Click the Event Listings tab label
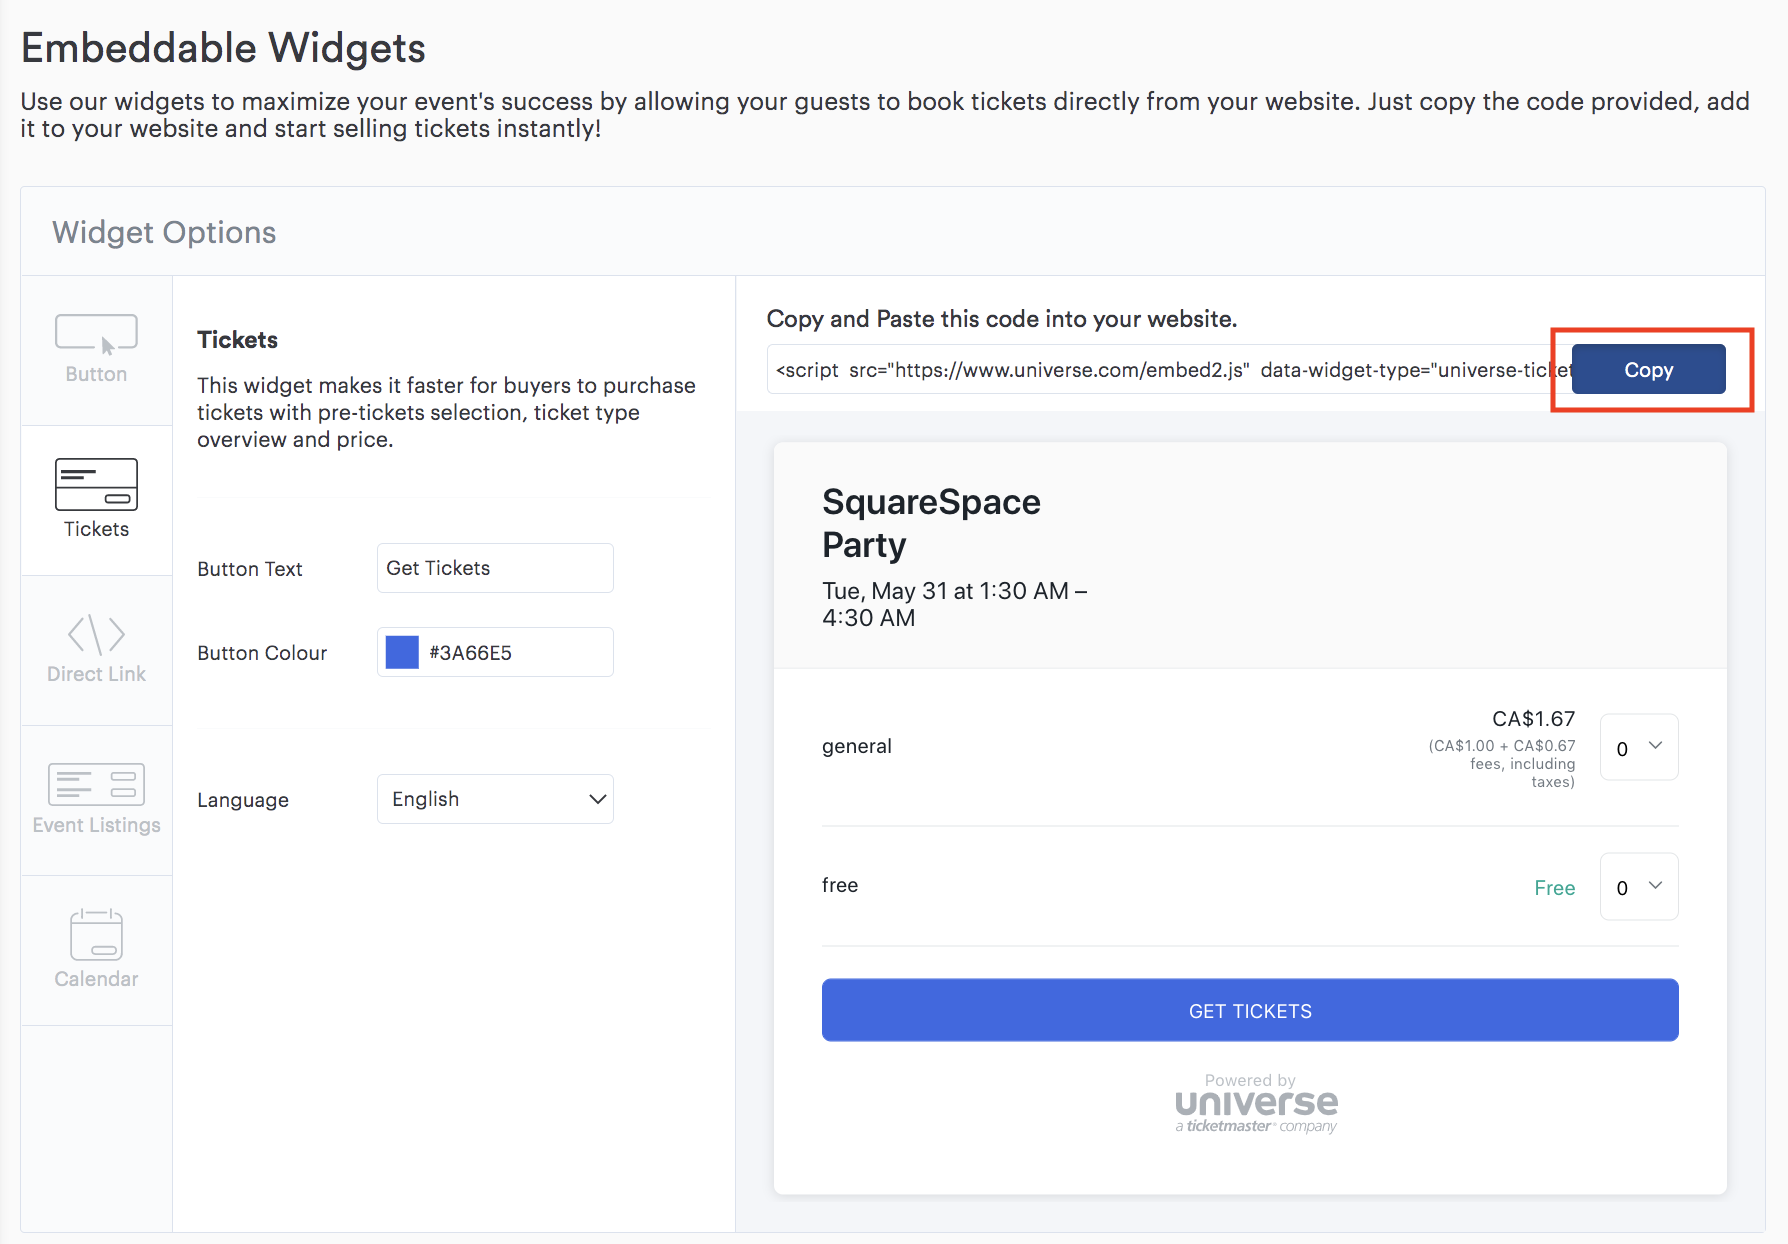Image resolution: width=1788 pixels, height=1244 pixels. coord(96,825)
